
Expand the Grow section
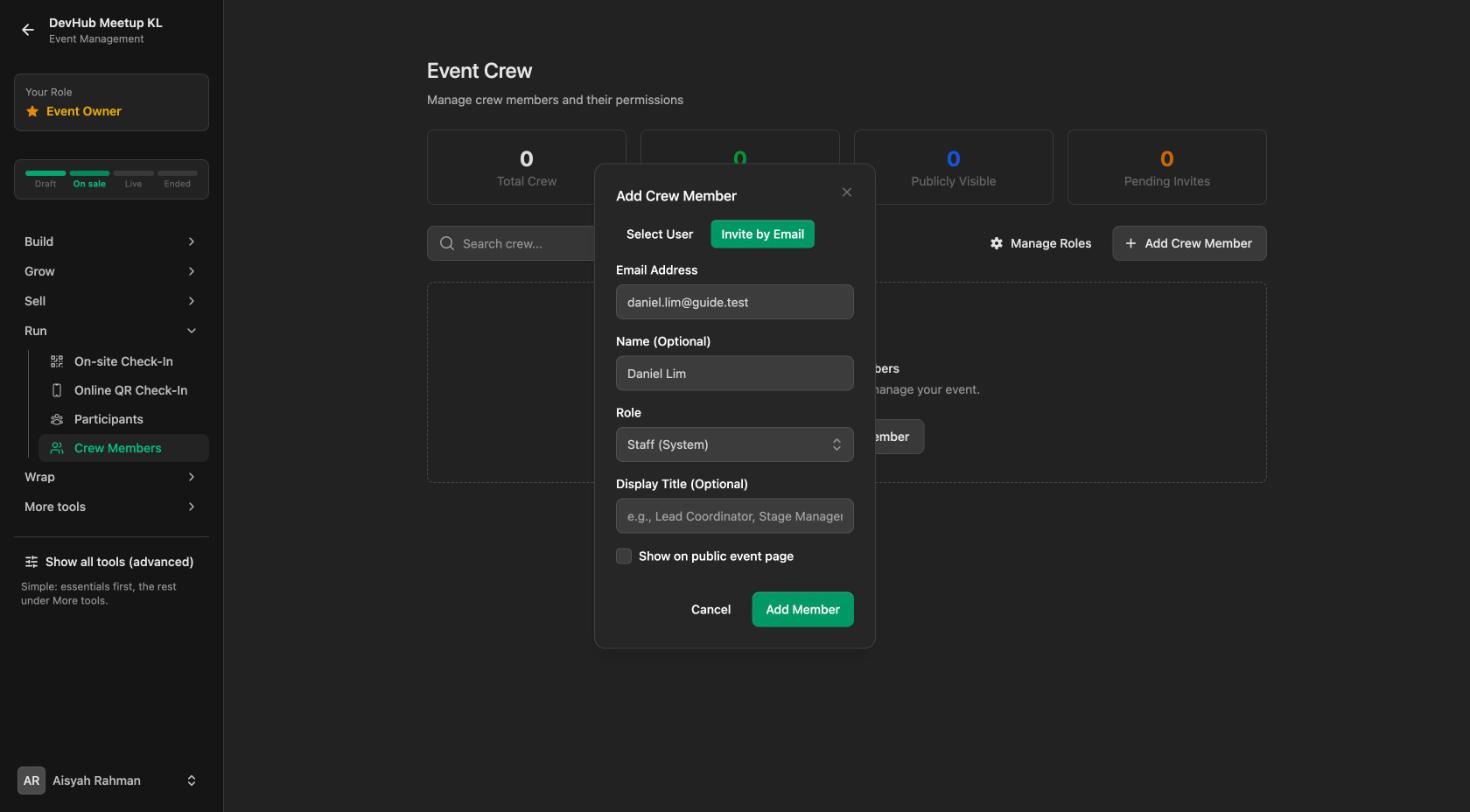click(x=111, y=271)
